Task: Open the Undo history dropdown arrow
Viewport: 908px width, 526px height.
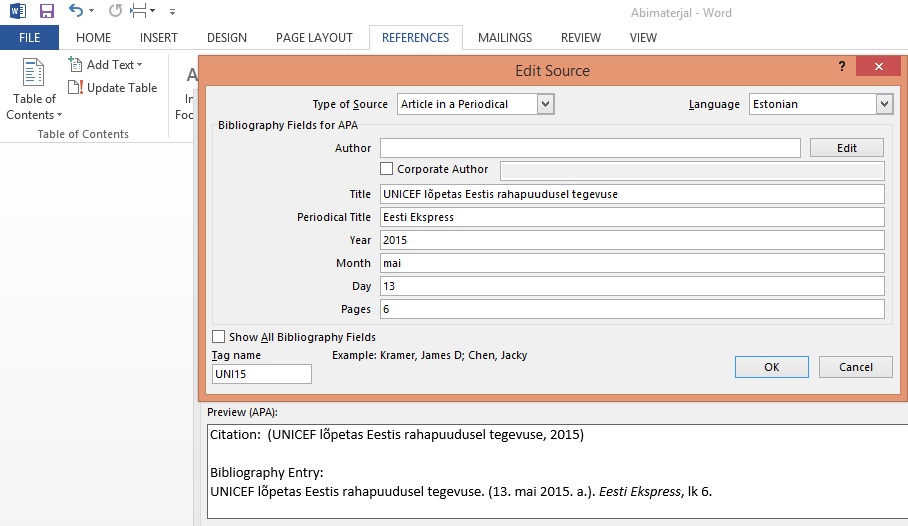Action: tap(91, 10)
